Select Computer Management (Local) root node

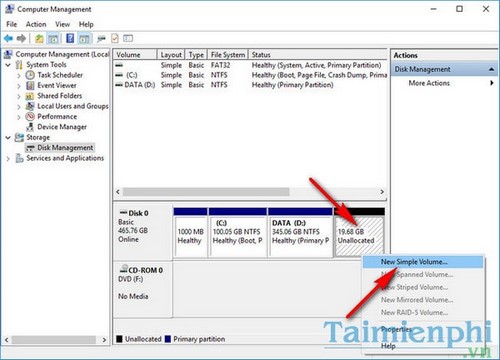tap(62, 54)
